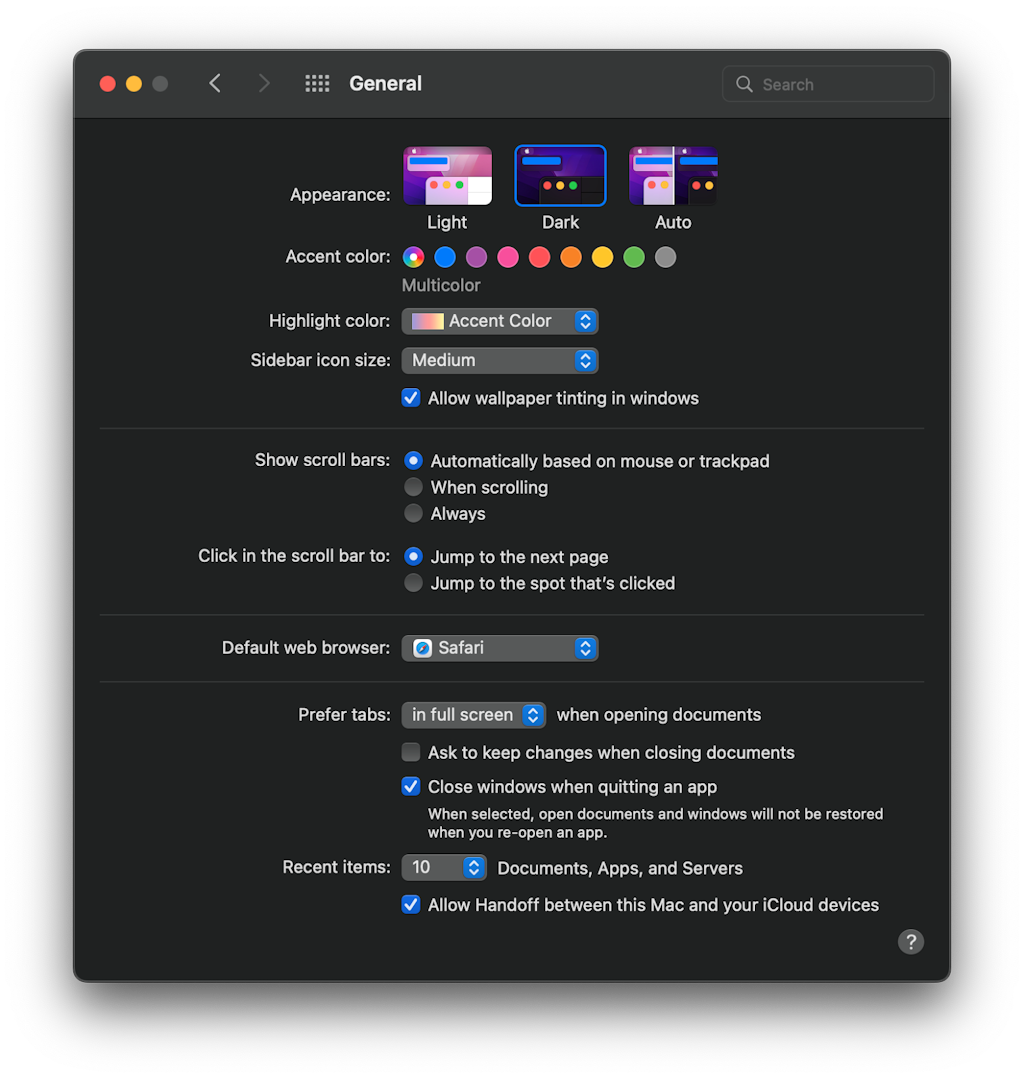Go back using the left chevron

[x=215, y=84]
